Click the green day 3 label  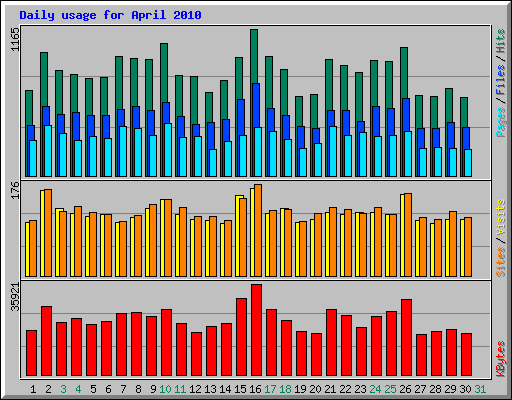63,389
